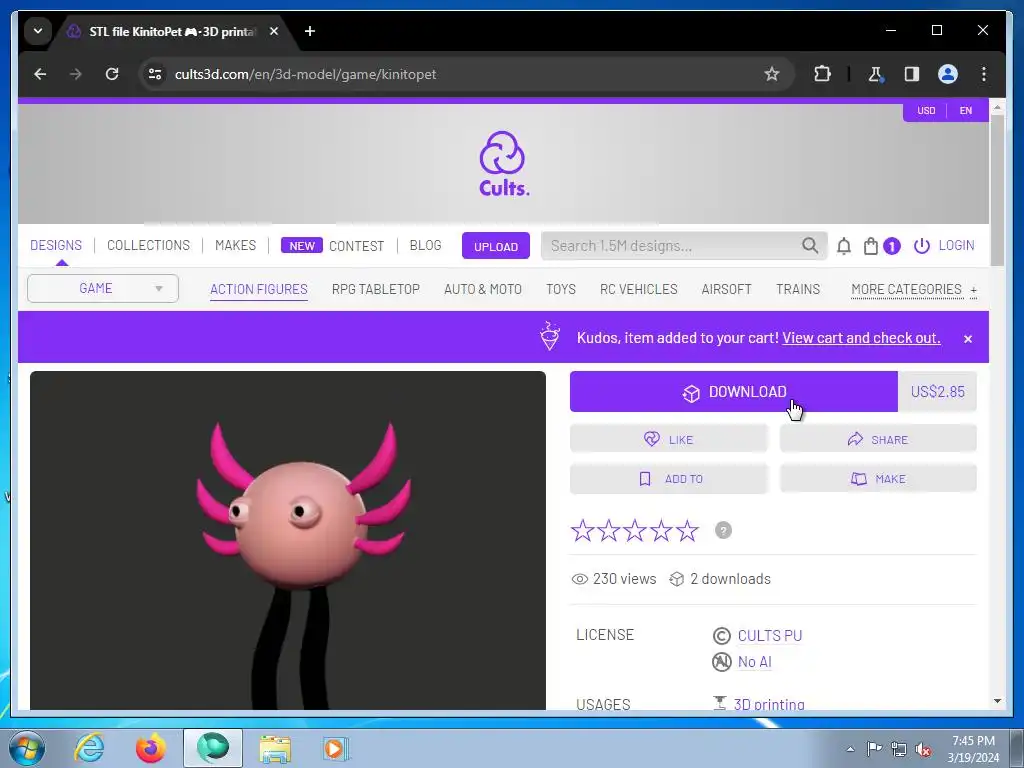Select AIRSOFT category
Image resolution: width=1024 pixels, height=768 pixels.
[x=726, y=289]
